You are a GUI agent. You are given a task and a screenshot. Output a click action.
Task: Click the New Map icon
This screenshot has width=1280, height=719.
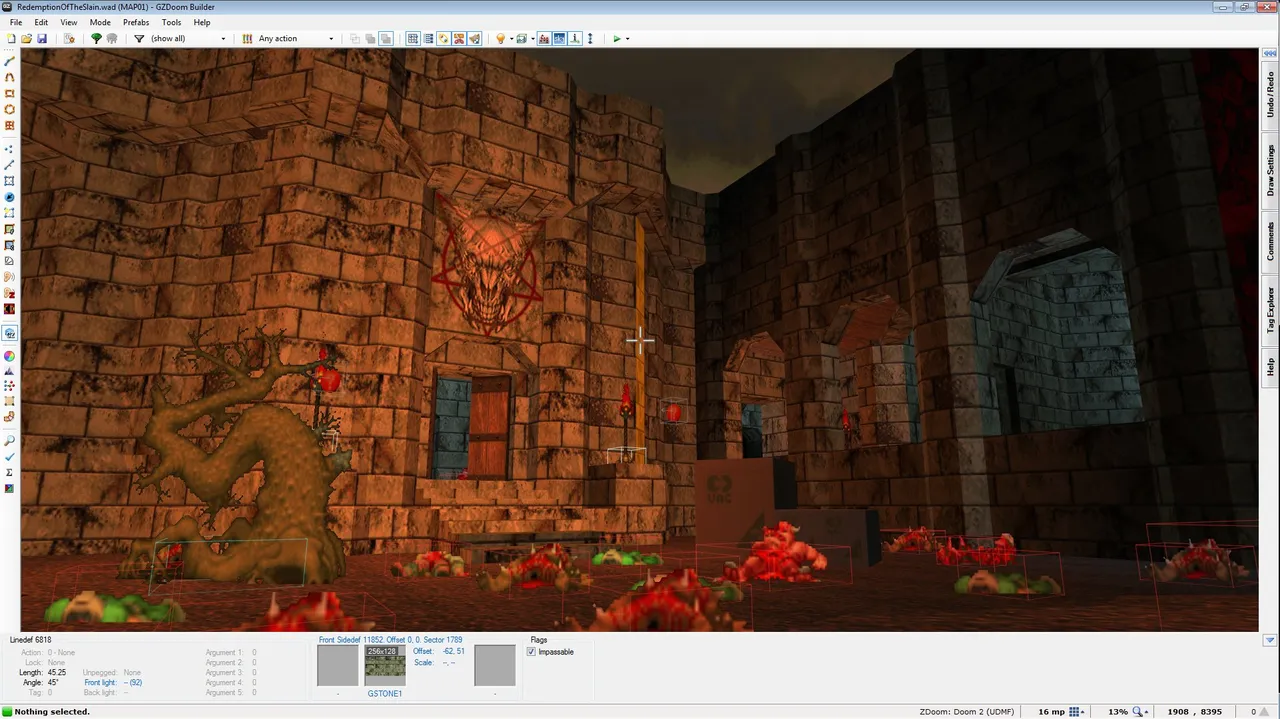point(11,38)
